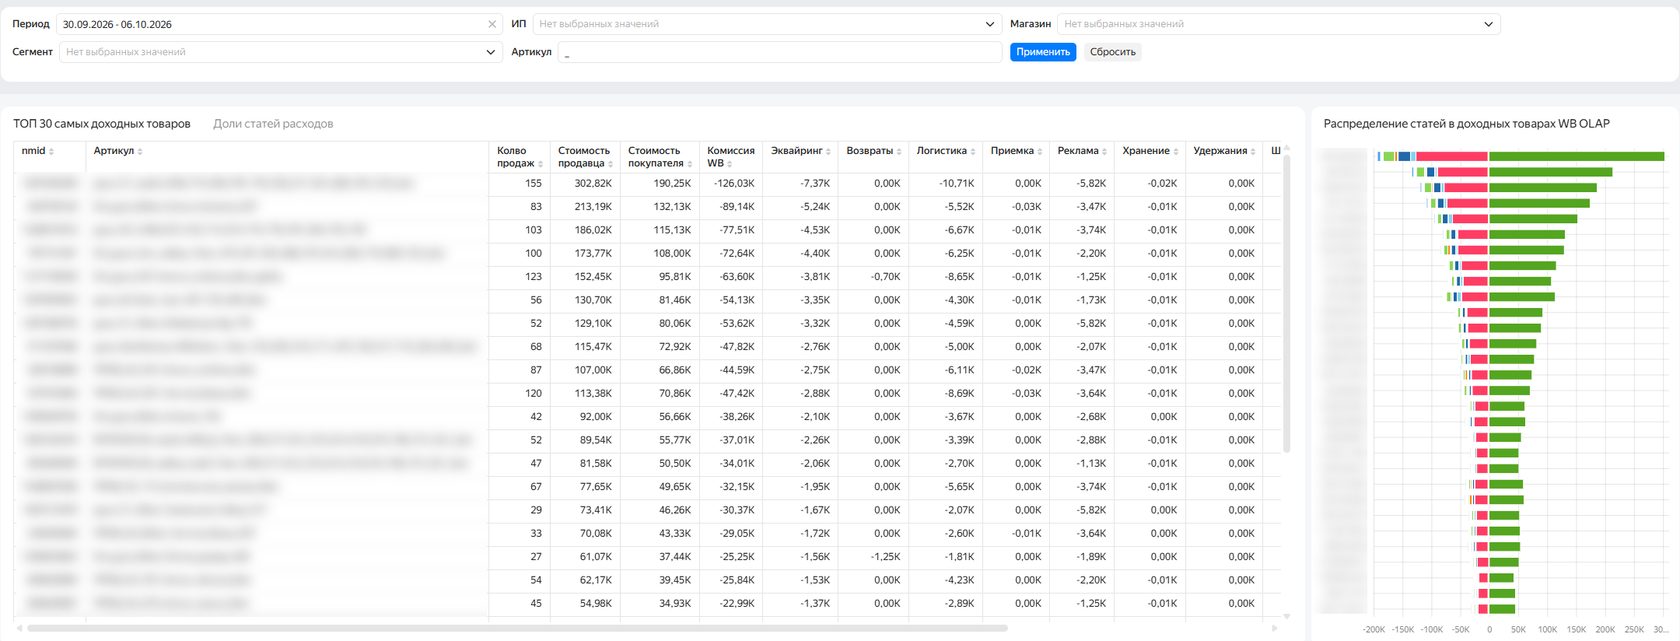
Task: Click the table's vertical scrollbar
Action: click(1286, 303)
